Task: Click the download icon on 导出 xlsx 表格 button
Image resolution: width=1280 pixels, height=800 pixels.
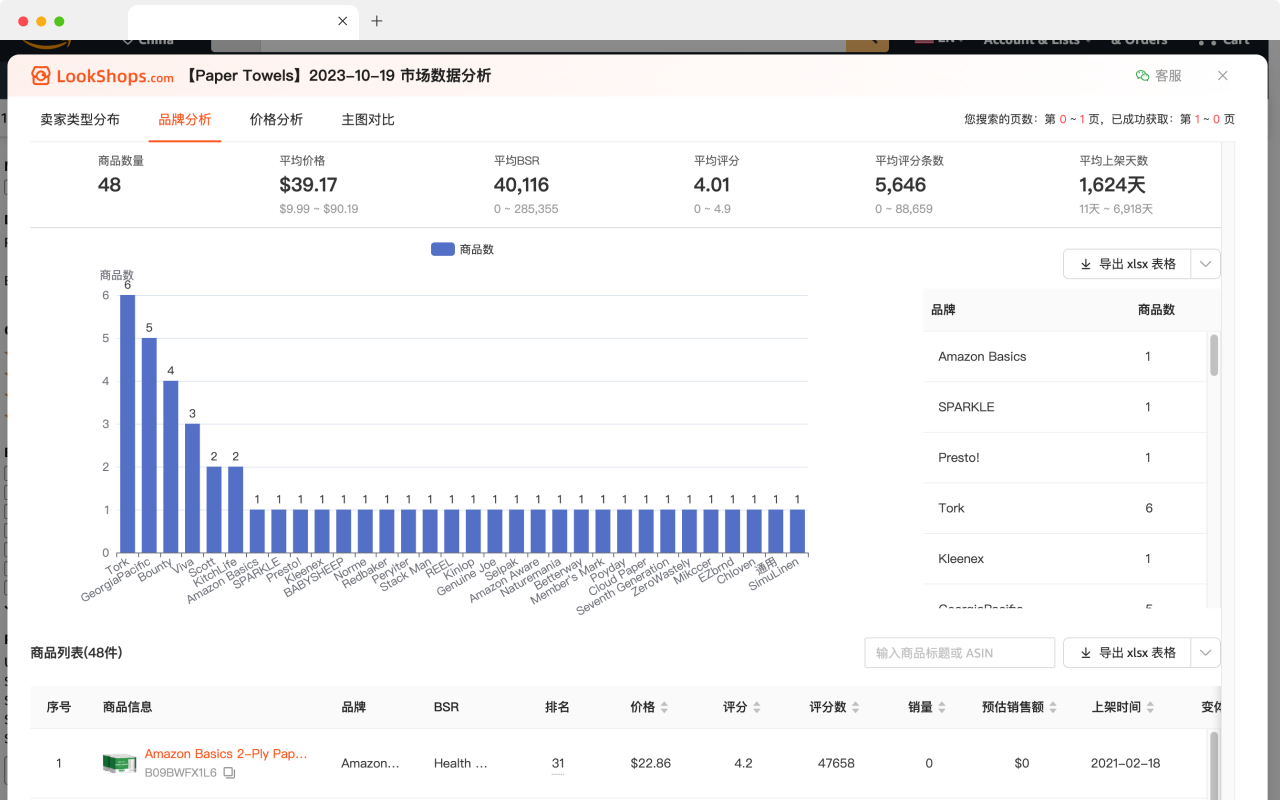Action: tap(1085, 263)
